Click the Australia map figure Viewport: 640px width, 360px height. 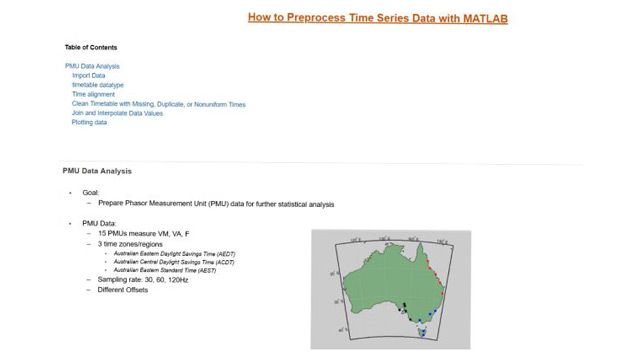click(x=391, y=289)
